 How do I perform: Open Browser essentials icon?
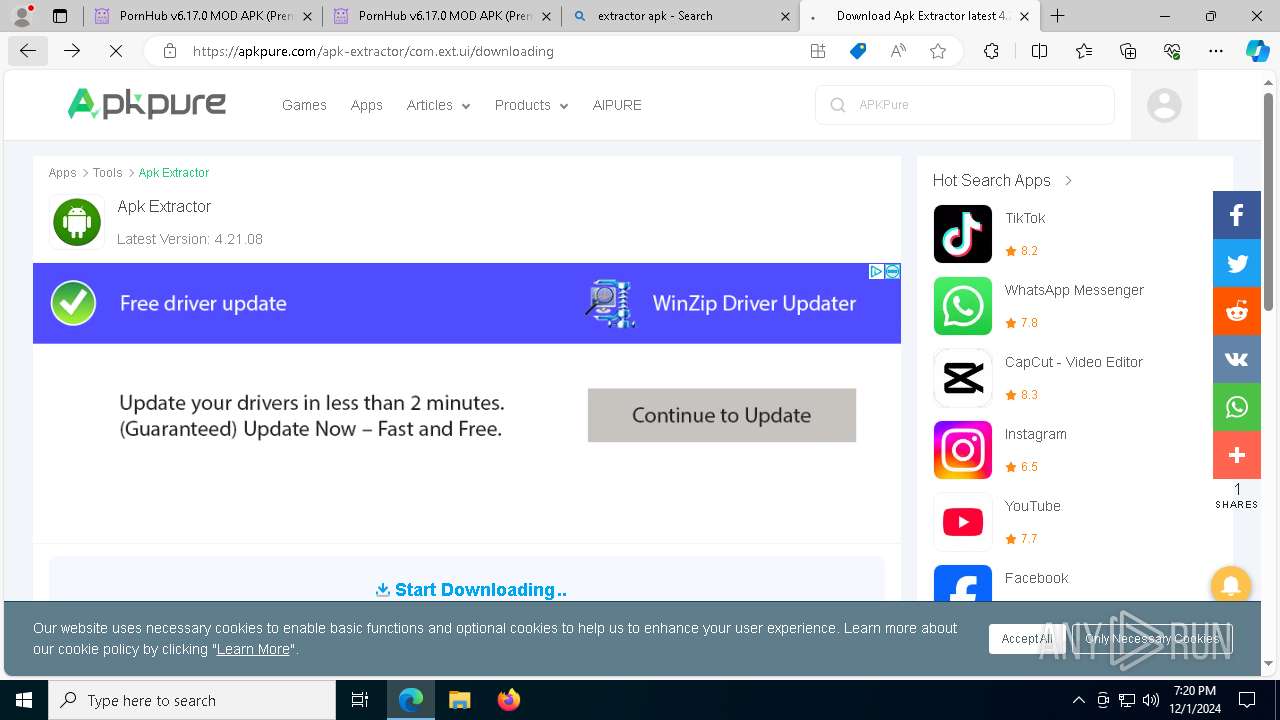1172,51
